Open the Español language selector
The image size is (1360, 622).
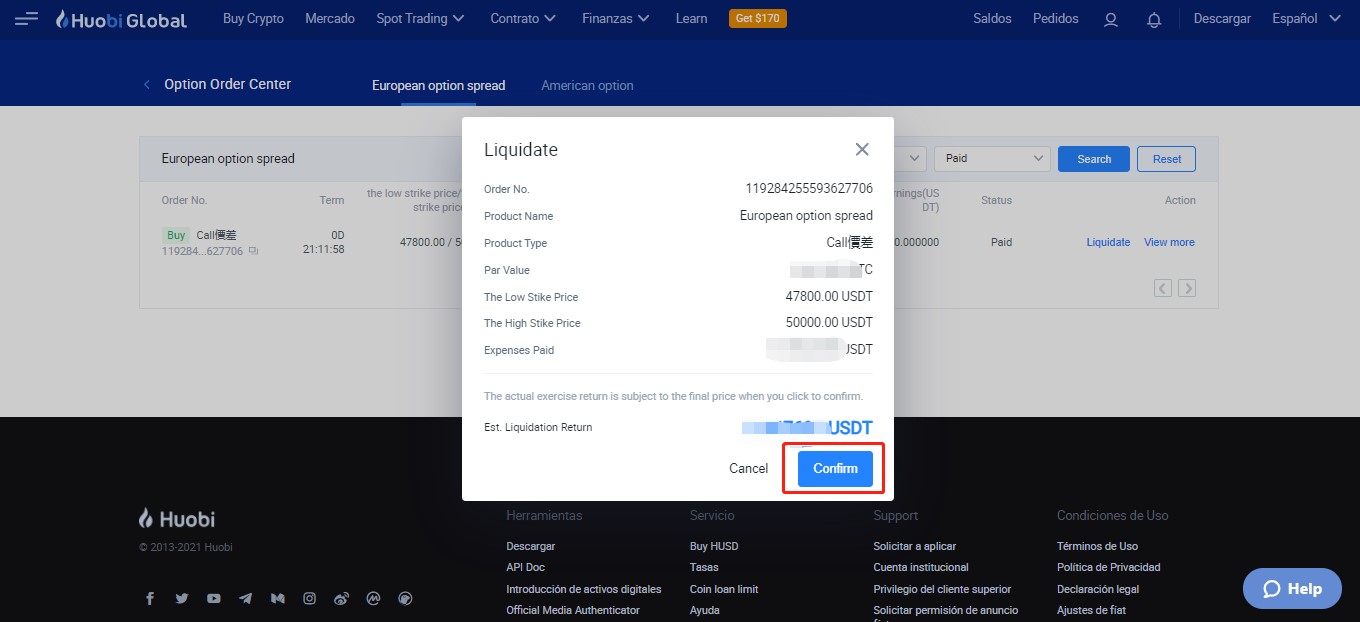1306,19
